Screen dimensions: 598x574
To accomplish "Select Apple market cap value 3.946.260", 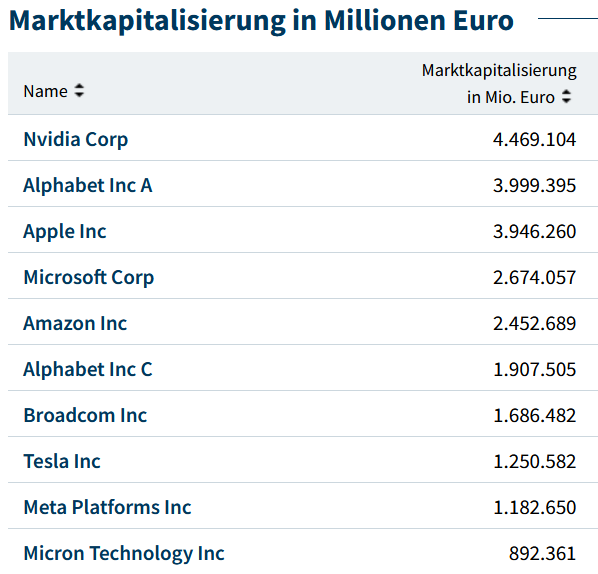I will pos(534,232).
